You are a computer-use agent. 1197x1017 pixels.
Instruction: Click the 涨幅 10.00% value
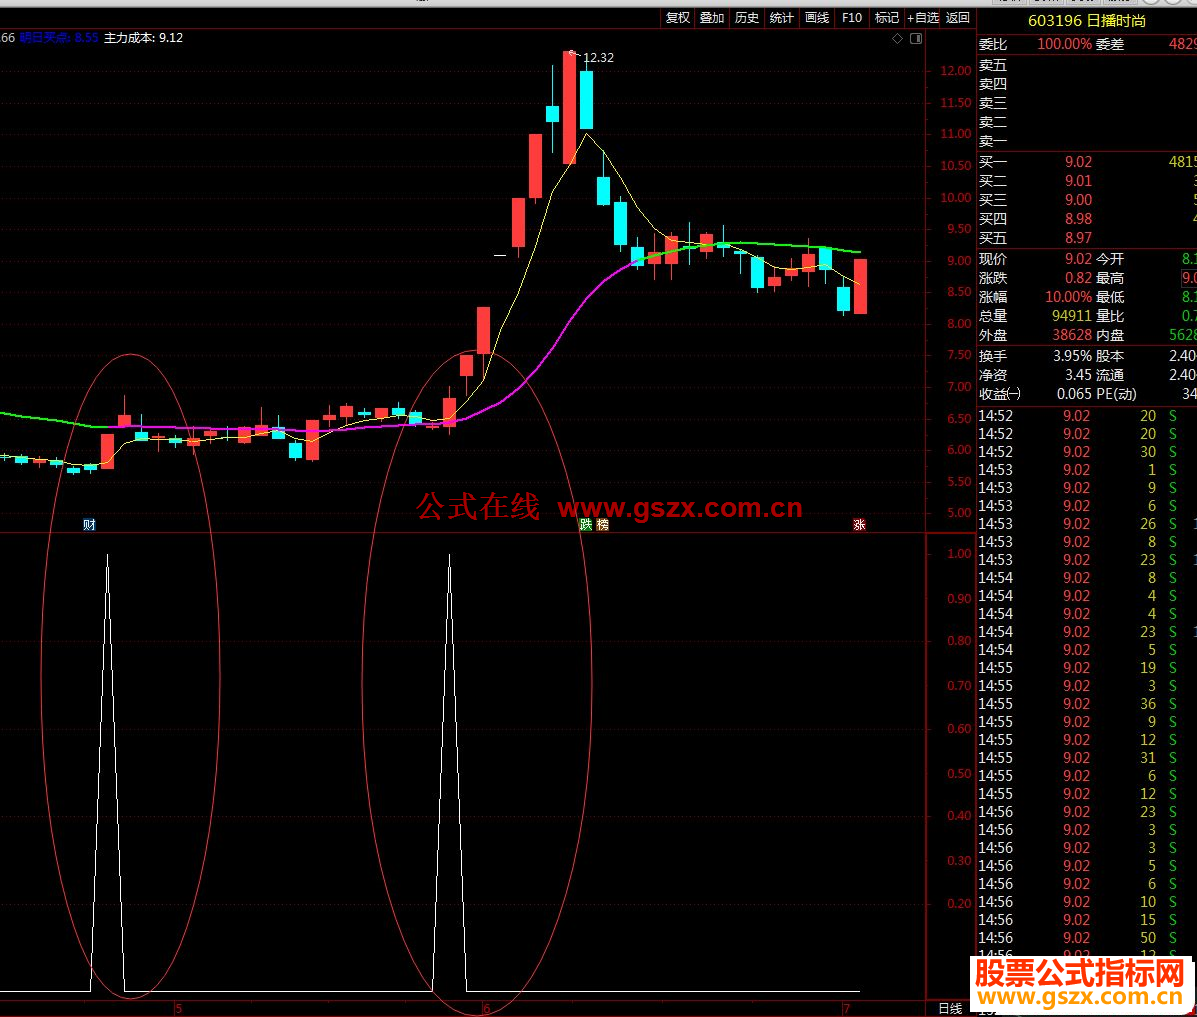(x=1068, y=297)
